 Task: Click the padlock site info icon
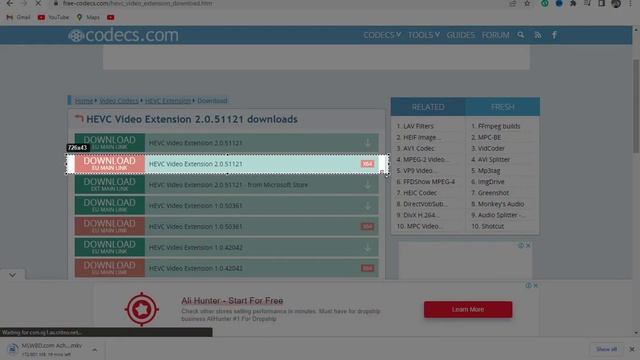tap(56, 3)
